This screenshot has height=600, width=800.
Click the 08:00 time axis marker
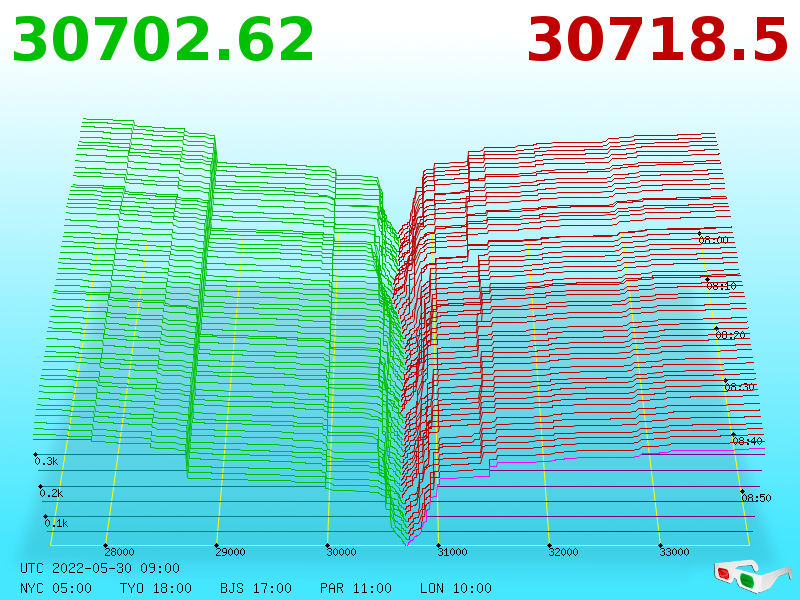(713, 239)
